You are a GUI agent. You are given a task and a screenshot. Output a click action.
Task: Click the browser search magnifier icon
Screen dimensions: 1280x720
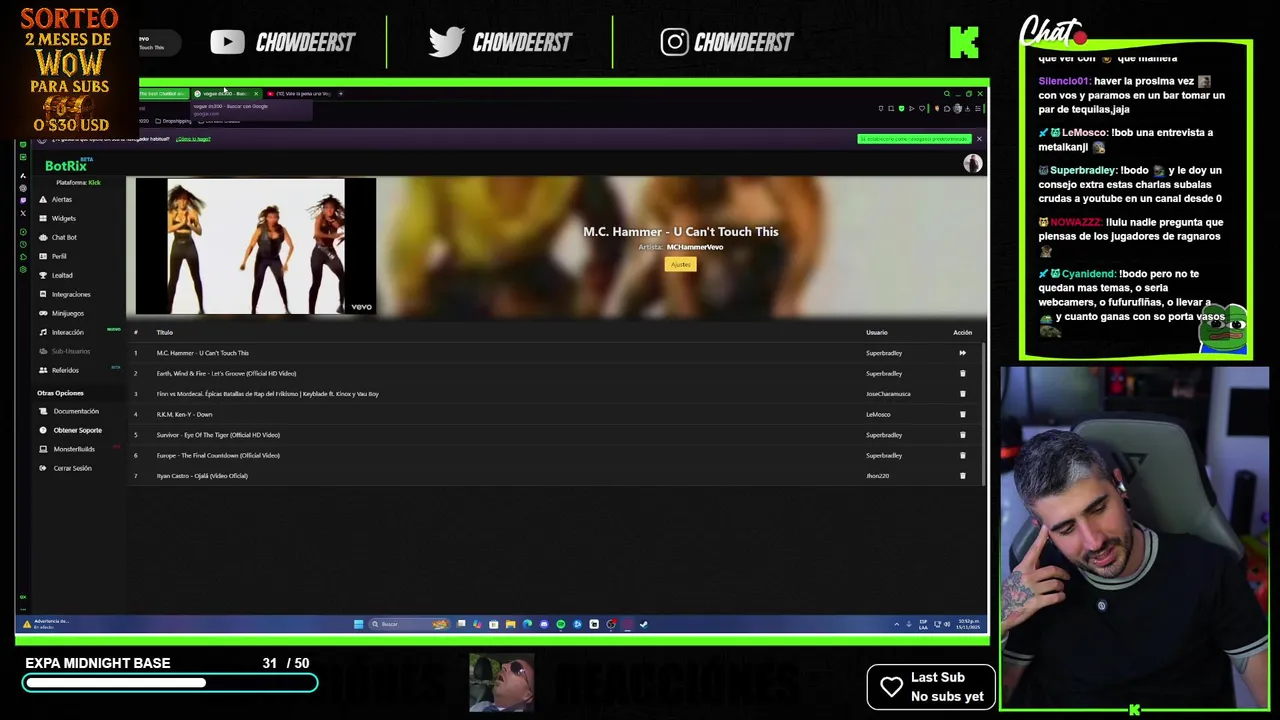pyautogui.click(x=946, y=93)
